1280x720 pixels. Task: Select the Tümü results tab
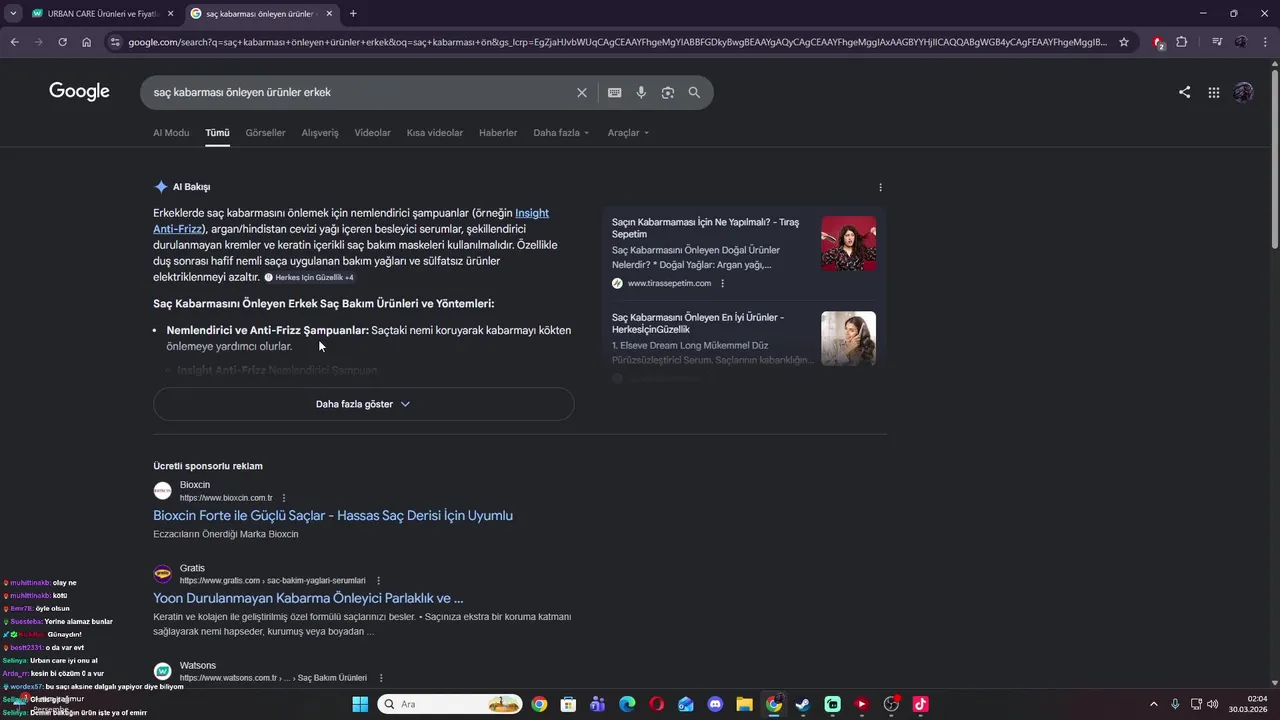[217, 133]
